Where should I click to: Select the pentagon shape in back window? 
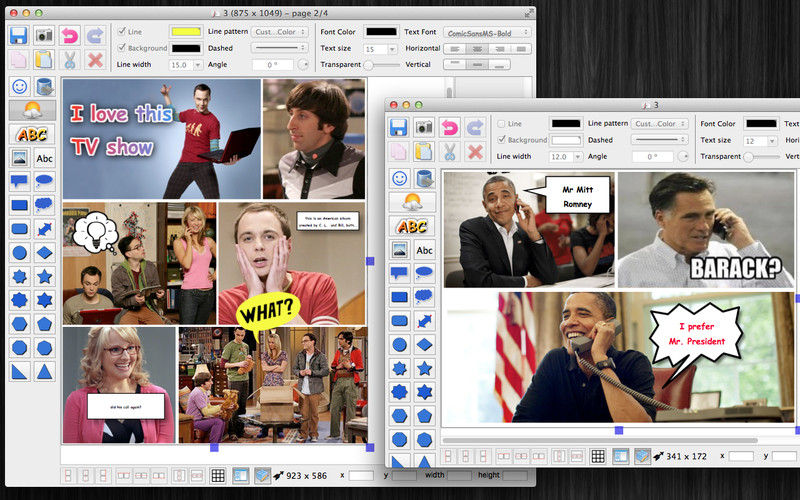[x=44, y=324]
